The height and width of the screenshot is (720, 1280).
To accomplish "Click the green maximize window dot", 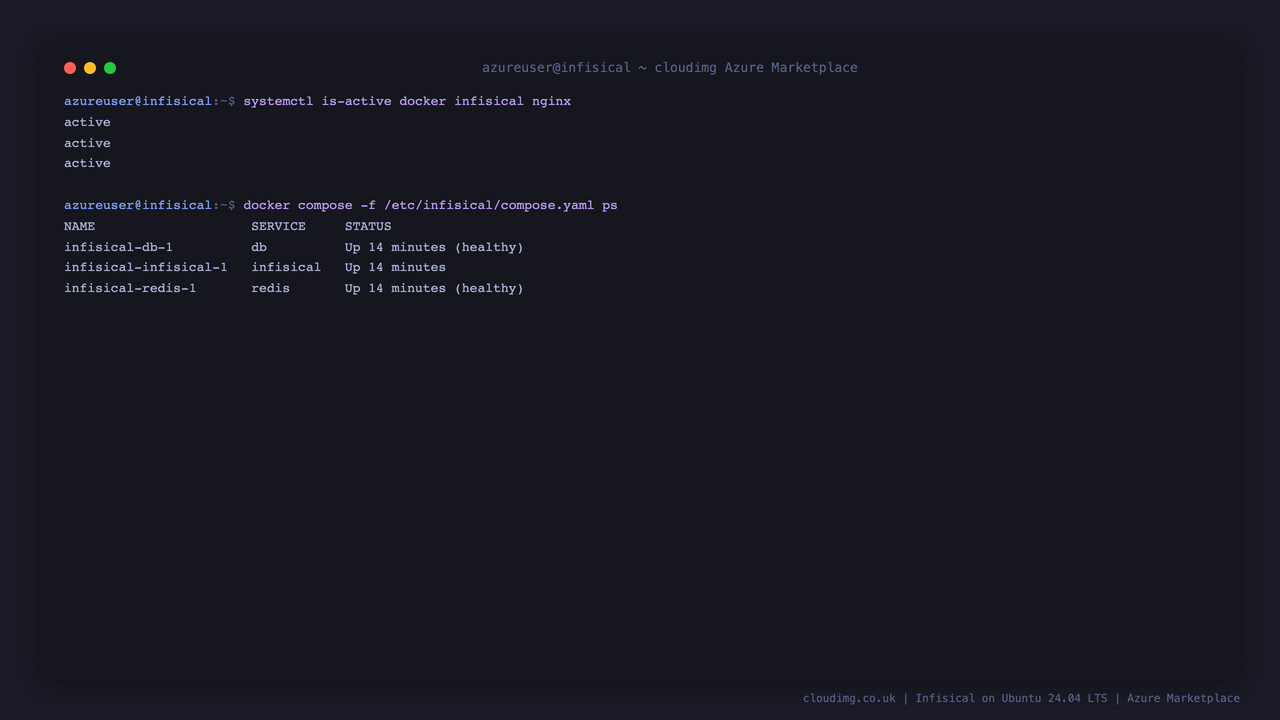I will [x=110, y=68].
